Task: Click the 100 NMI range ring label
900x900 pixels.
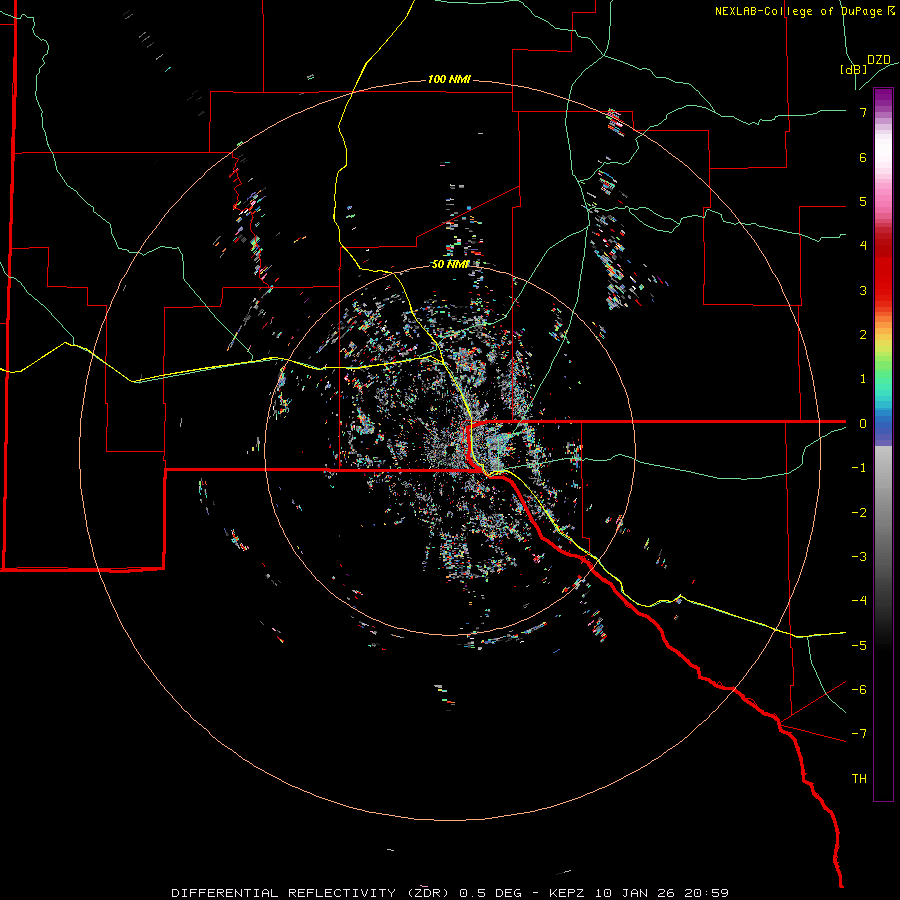Action: click(449, 79)
